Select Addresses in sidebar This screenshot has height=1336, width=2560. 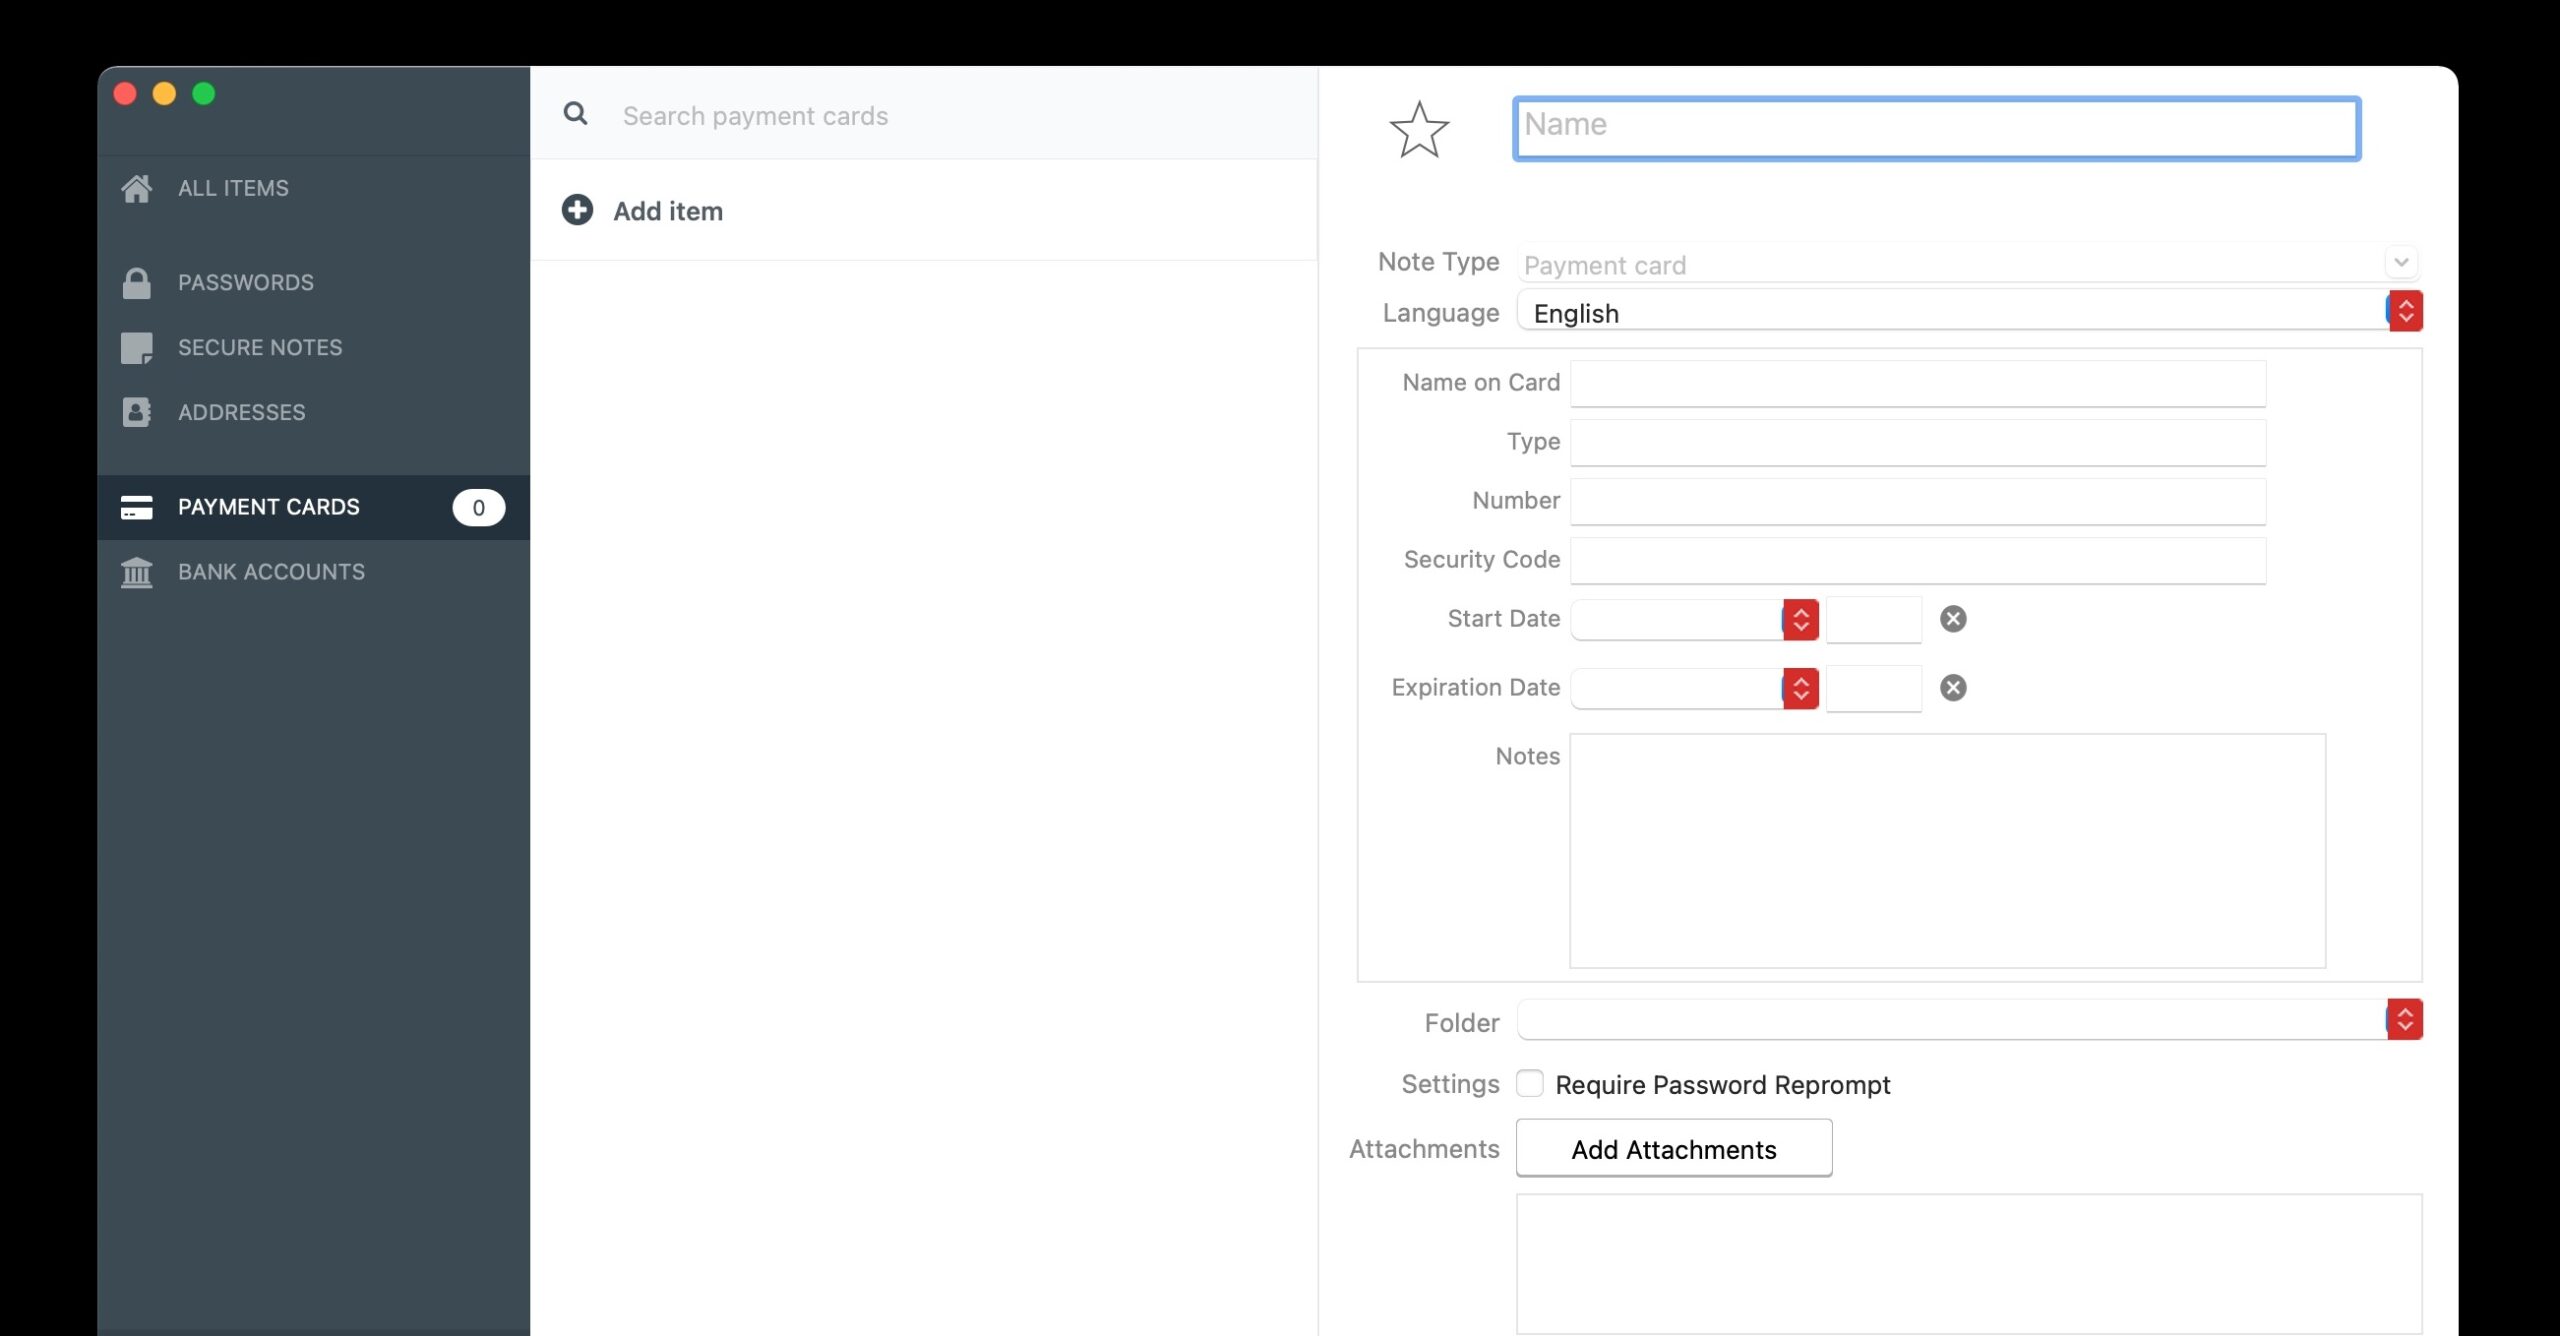tap(242, 412)
